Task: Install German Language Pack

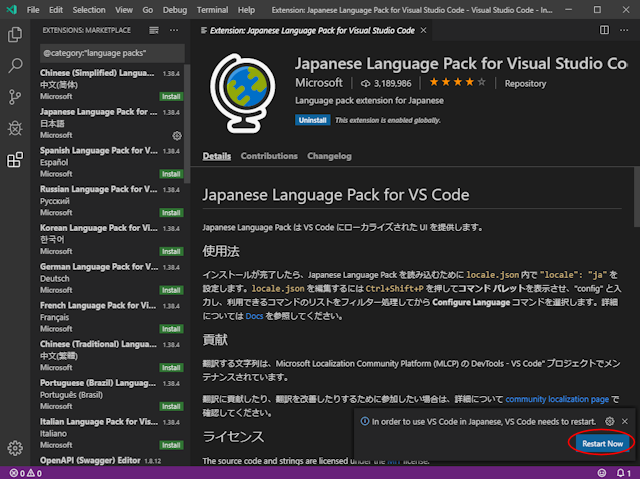Action: click(171, 290)
